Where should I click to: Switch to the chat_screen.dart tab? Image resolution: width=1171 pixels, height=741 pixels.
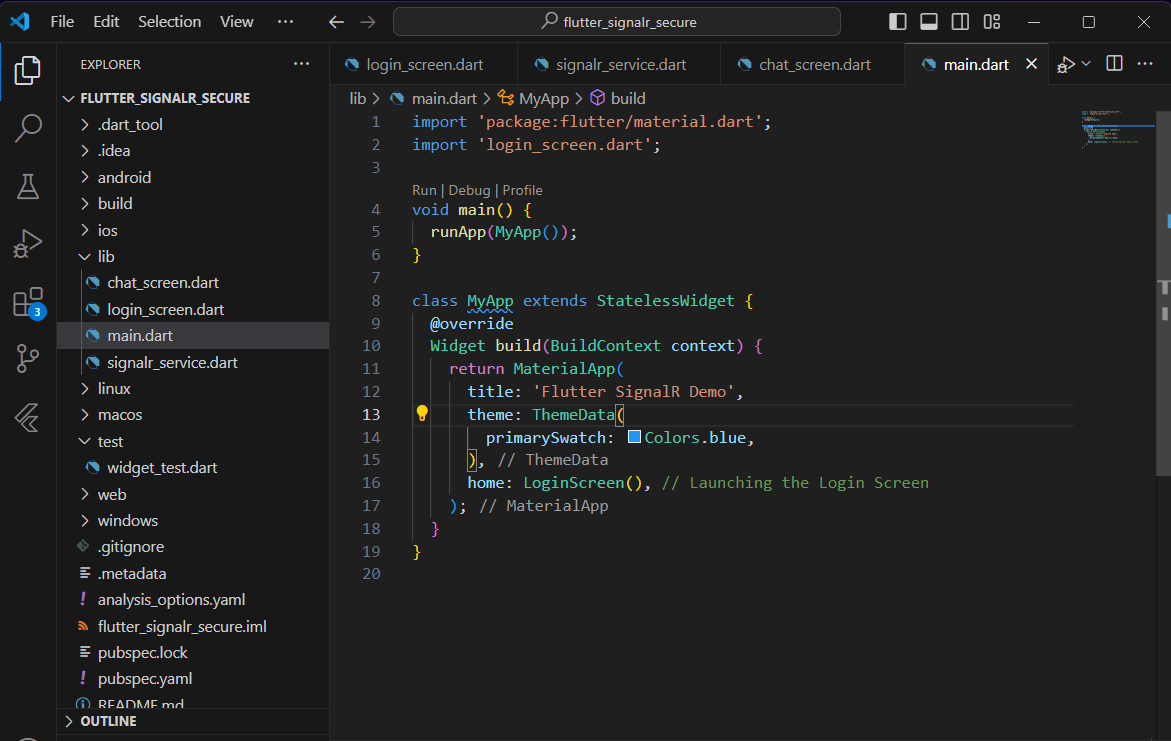click(x=814, y=64)
